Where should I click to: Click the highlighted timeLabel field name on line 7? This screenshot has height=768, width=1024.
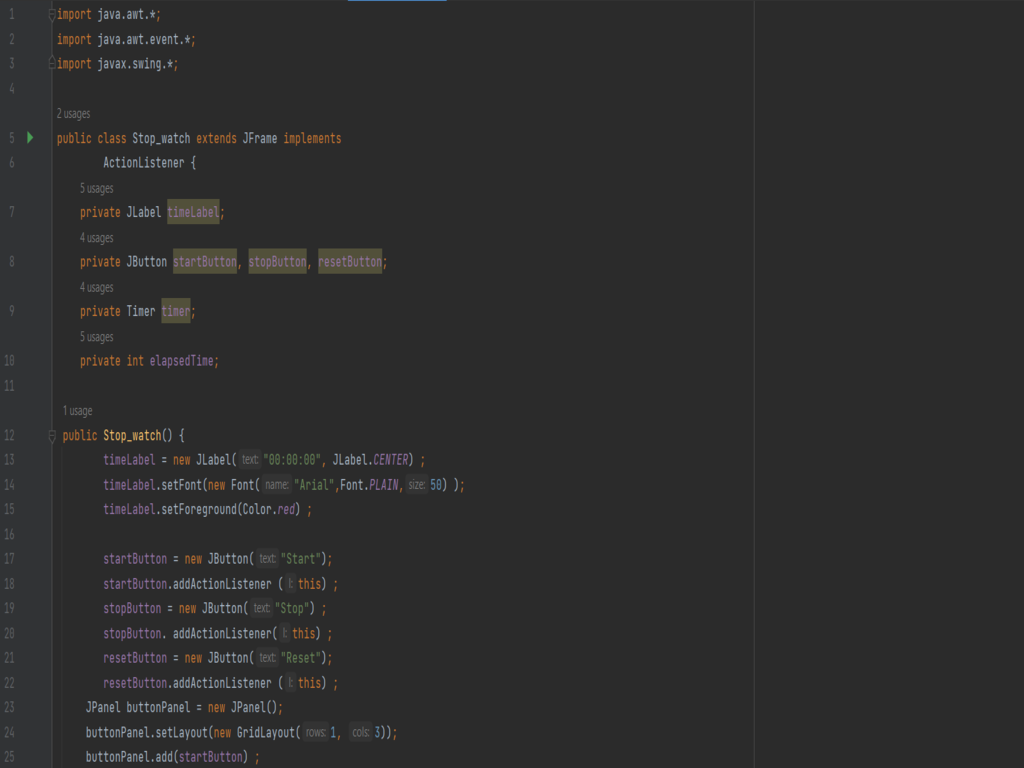click(193, 212)
